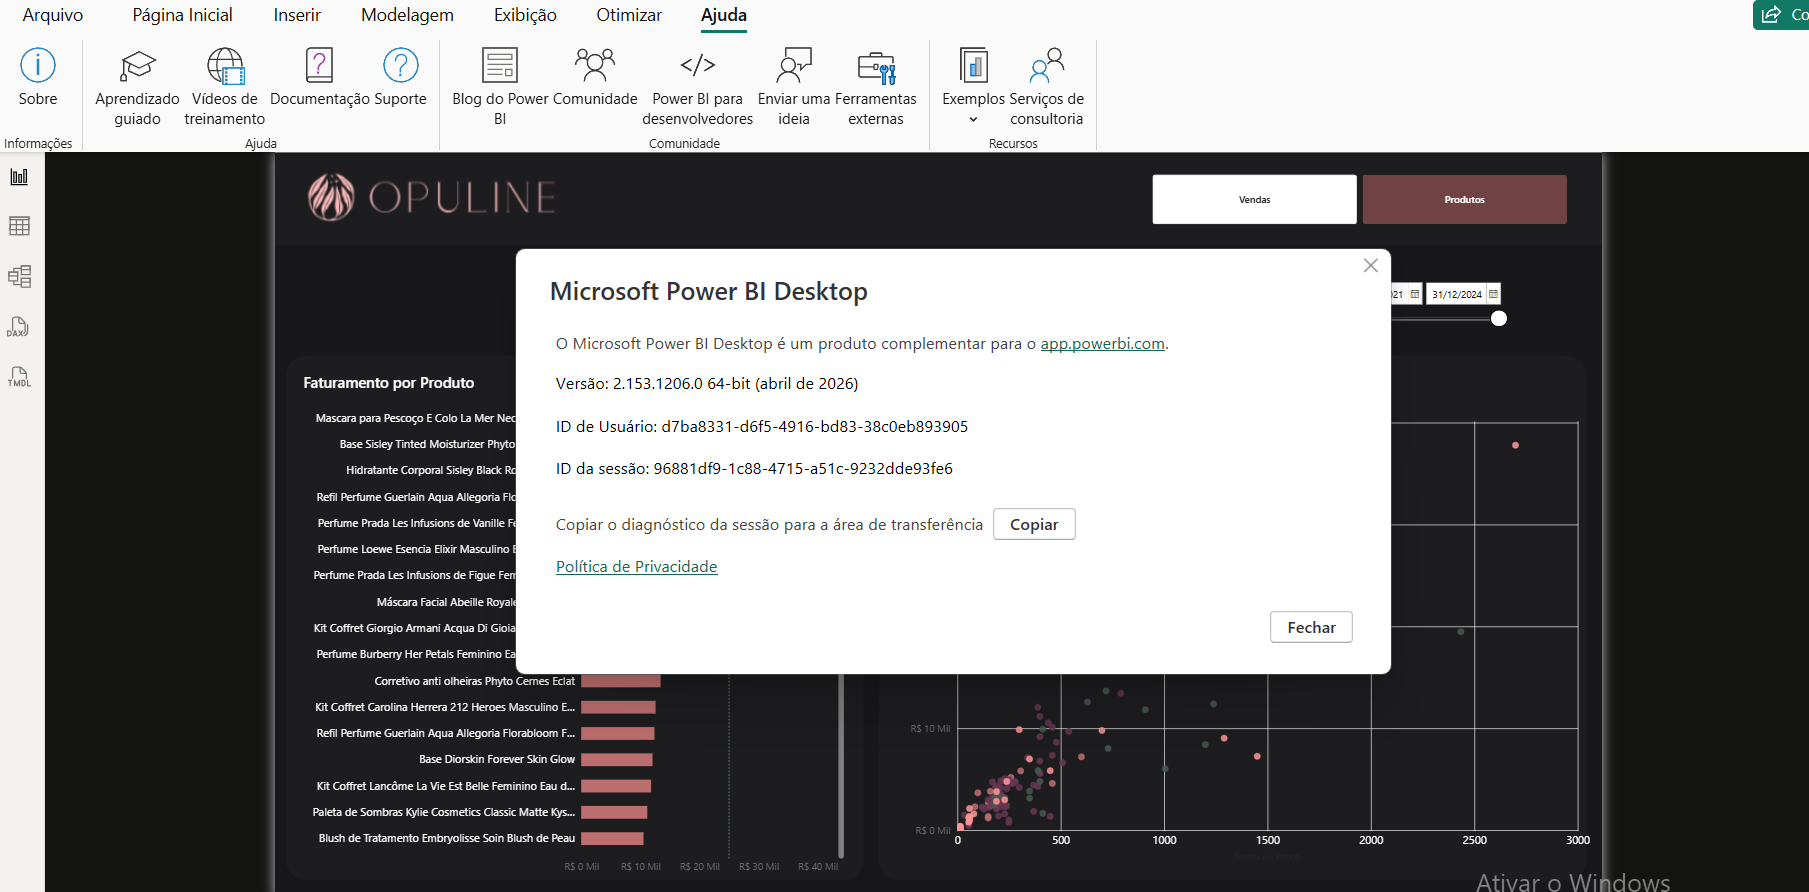Open Blog do Power BI
This screenshot has width=1809, height=892.
click(x=500, y=87)
